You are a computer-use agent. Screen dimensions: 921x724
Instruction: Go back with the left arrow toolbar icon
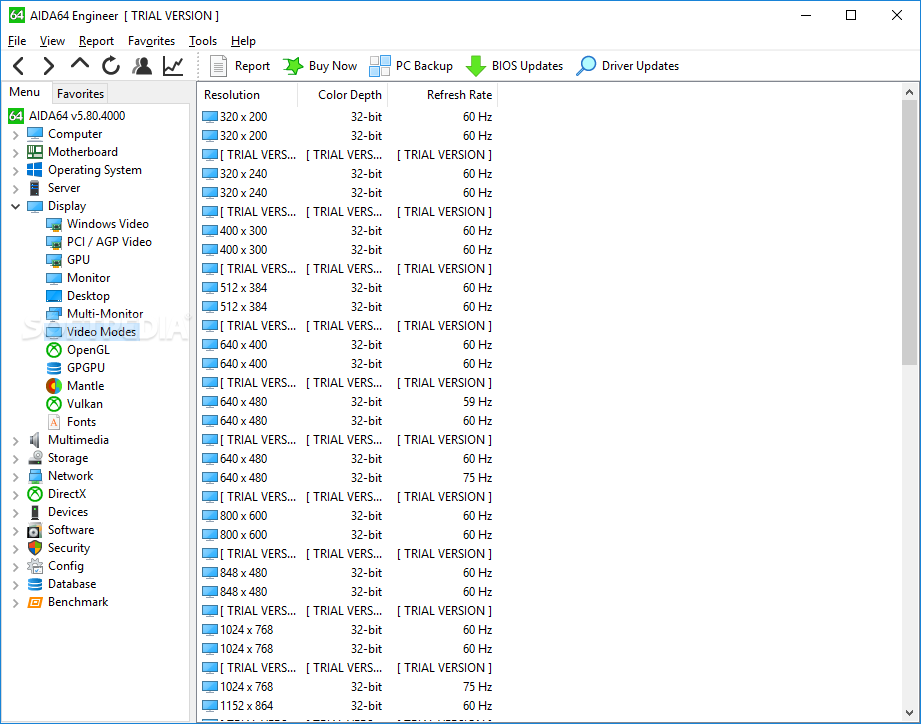pos(19,66)
